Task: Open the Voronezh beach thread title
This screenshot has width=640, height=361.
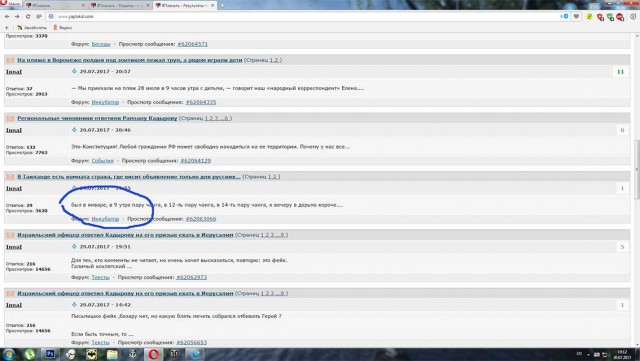Action: tap(130, 60)
